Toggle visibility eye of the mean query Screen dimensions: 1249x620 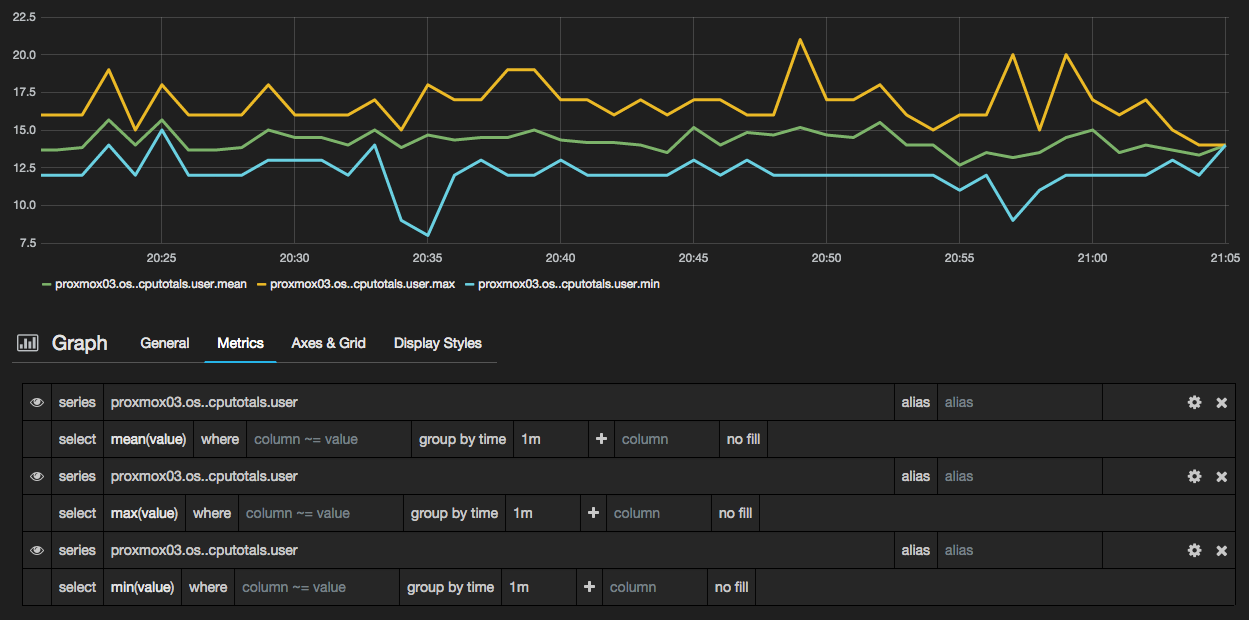pos(37,402)
